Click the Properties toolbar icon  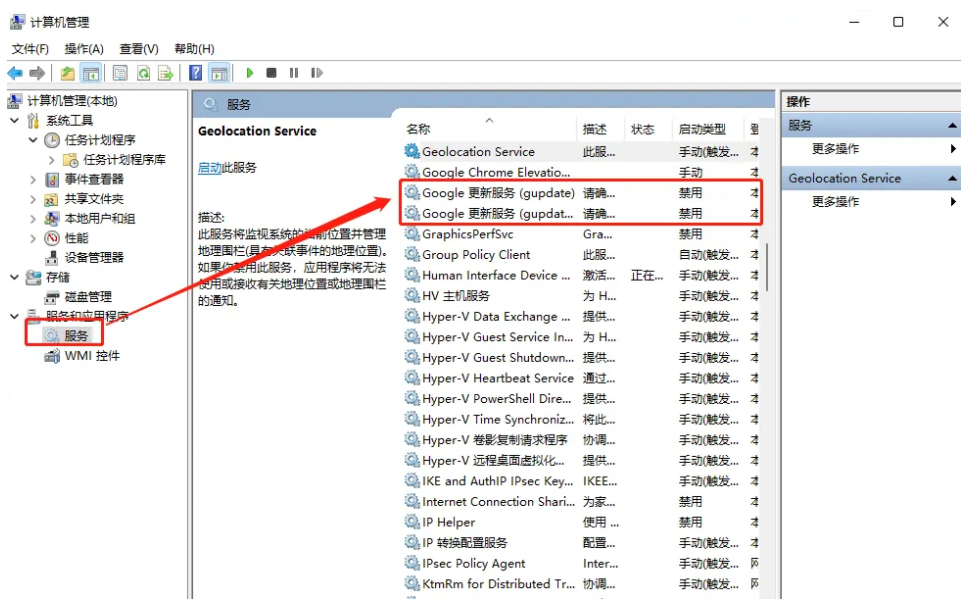(120, 73)
